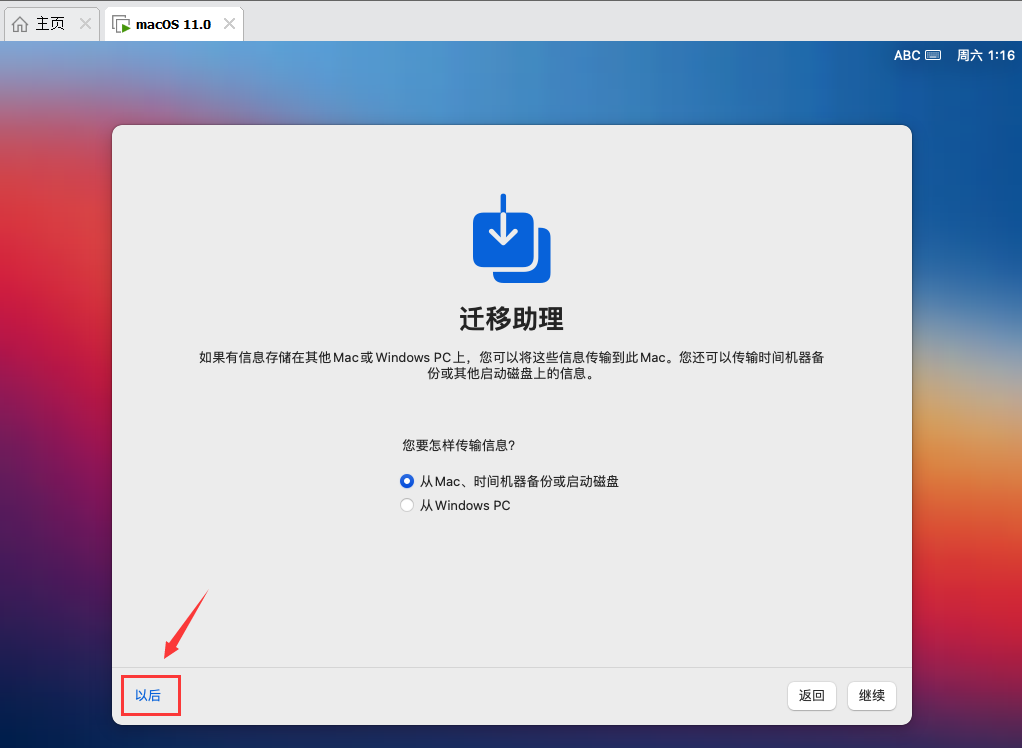Click the description paragraph starting 如果有信息存储
The height and width of the screenshot is (748, 1022).
pos(512,366)
